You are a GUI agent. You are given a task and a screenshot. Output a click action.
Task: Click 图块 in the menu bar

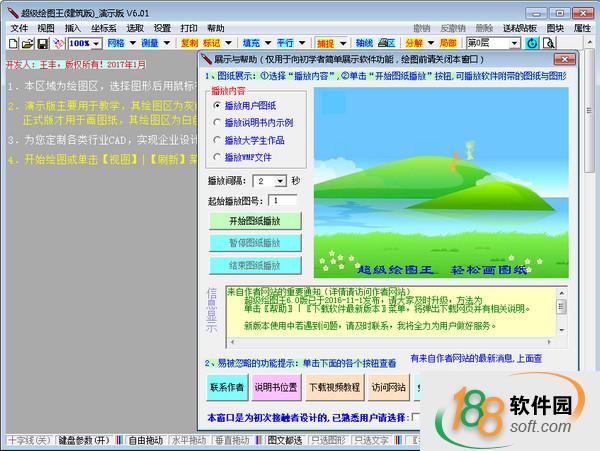(x=555, y=28)
